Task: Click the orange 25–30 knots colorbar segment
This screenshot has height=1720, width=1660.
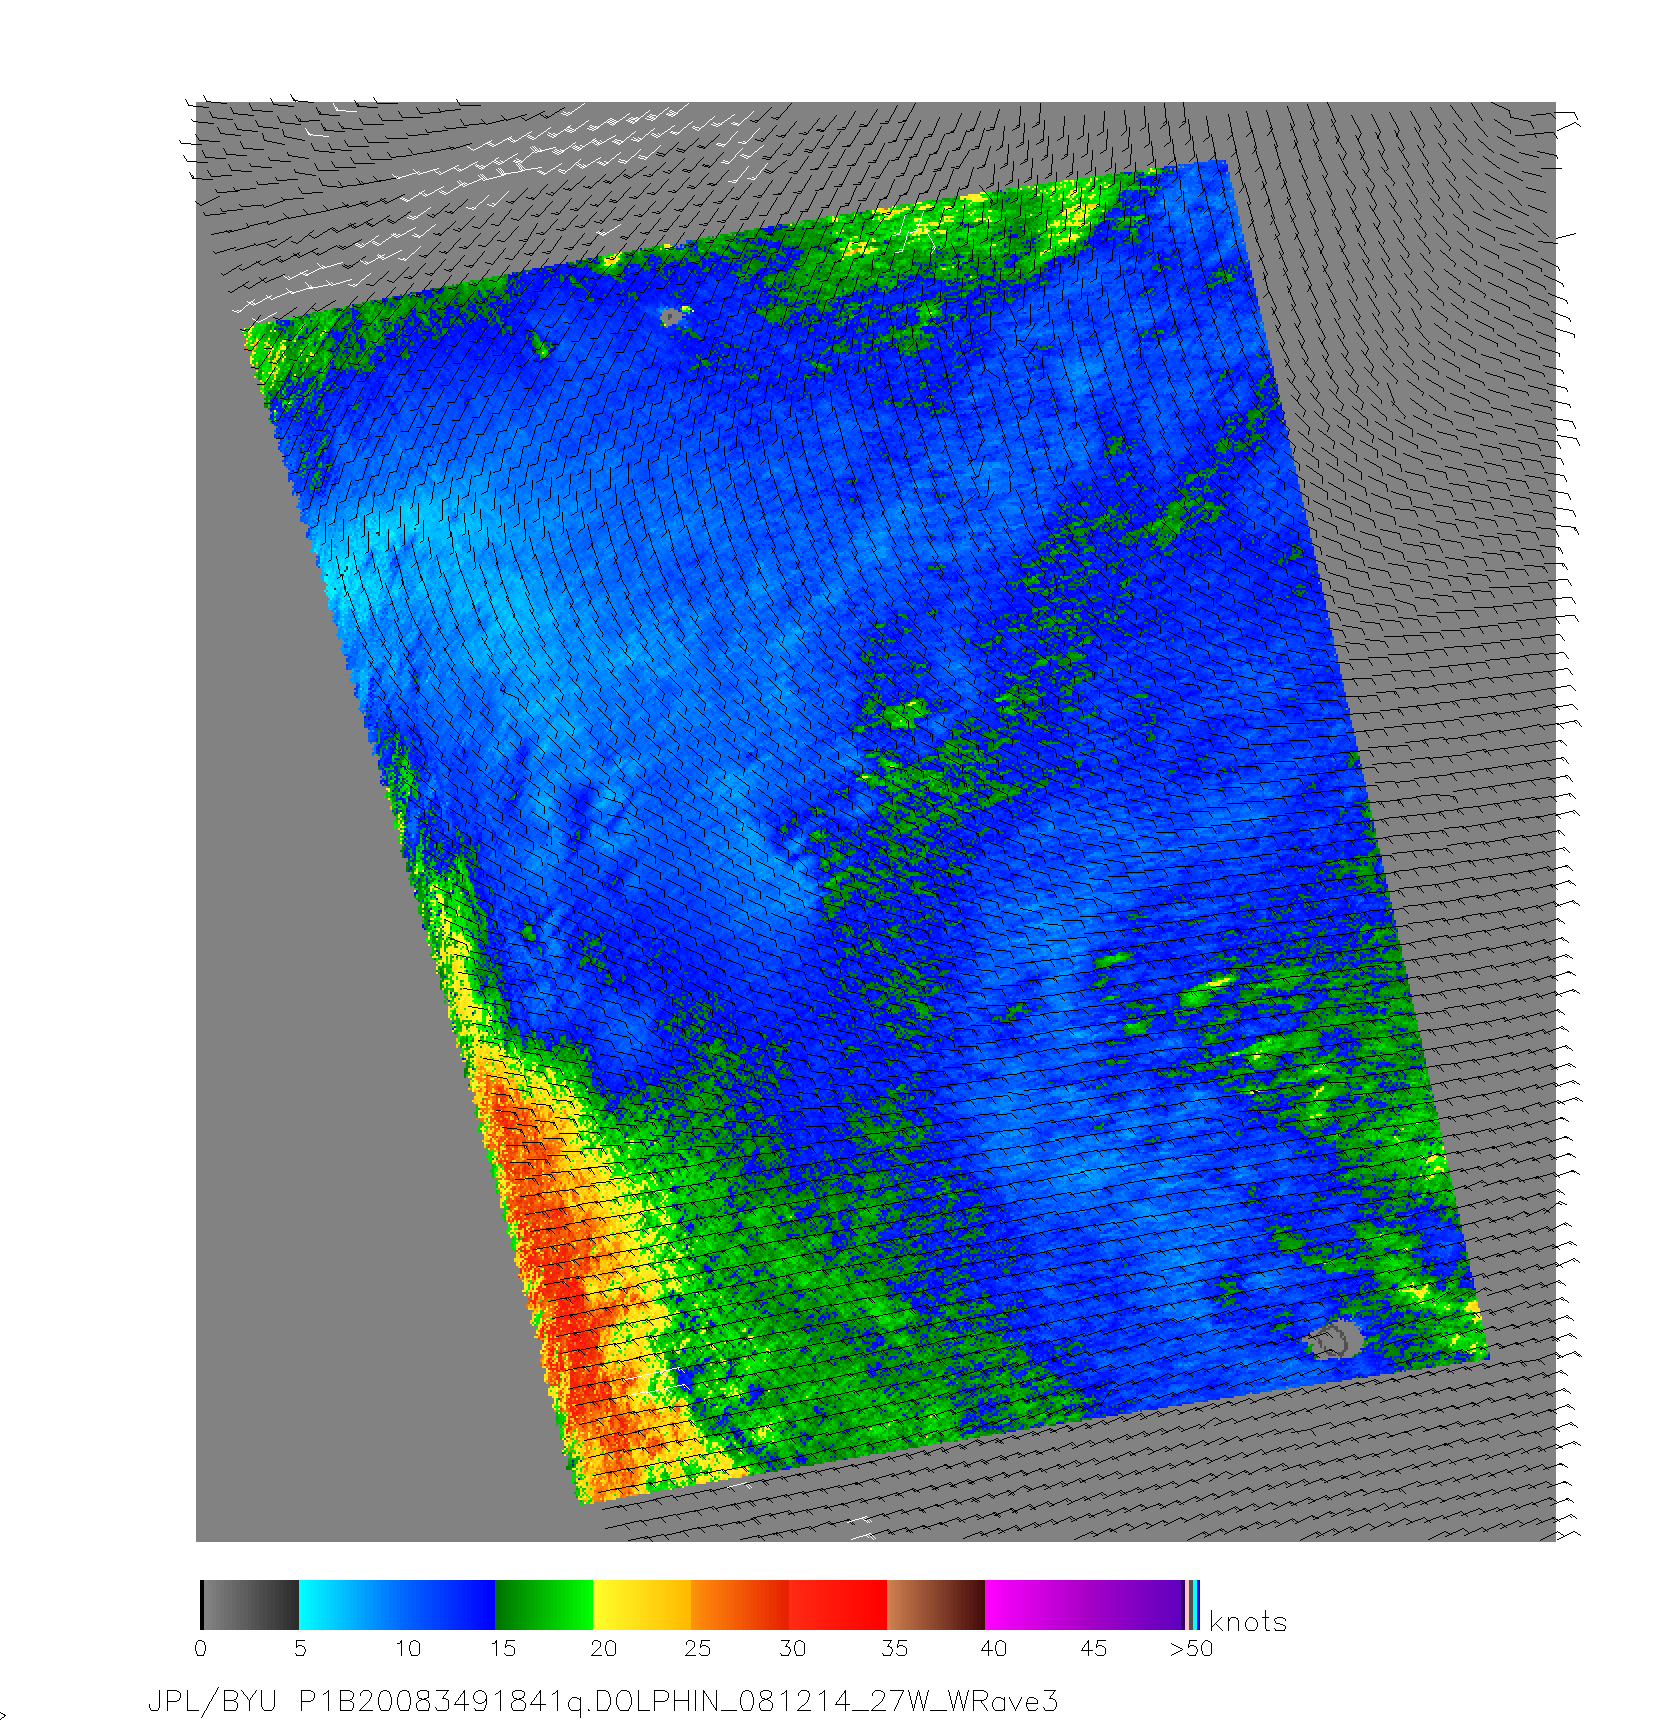Action: [x=740, y=1605]
